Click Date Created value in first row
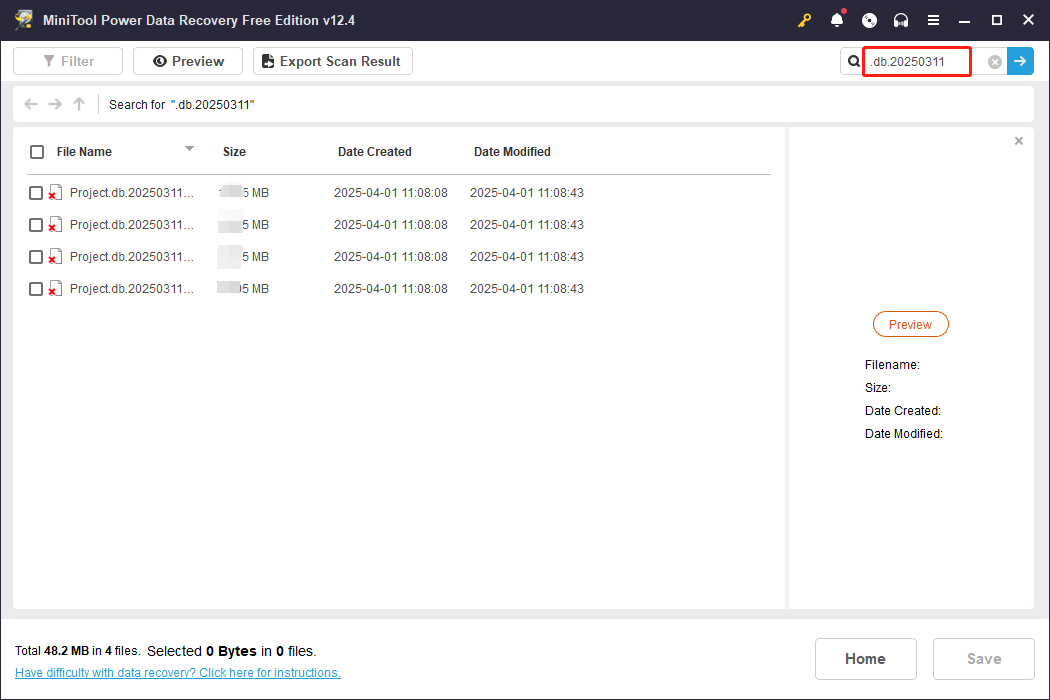Image resolution: width=1050 pixels, height=700 pixels. click(x=391, y=193)
